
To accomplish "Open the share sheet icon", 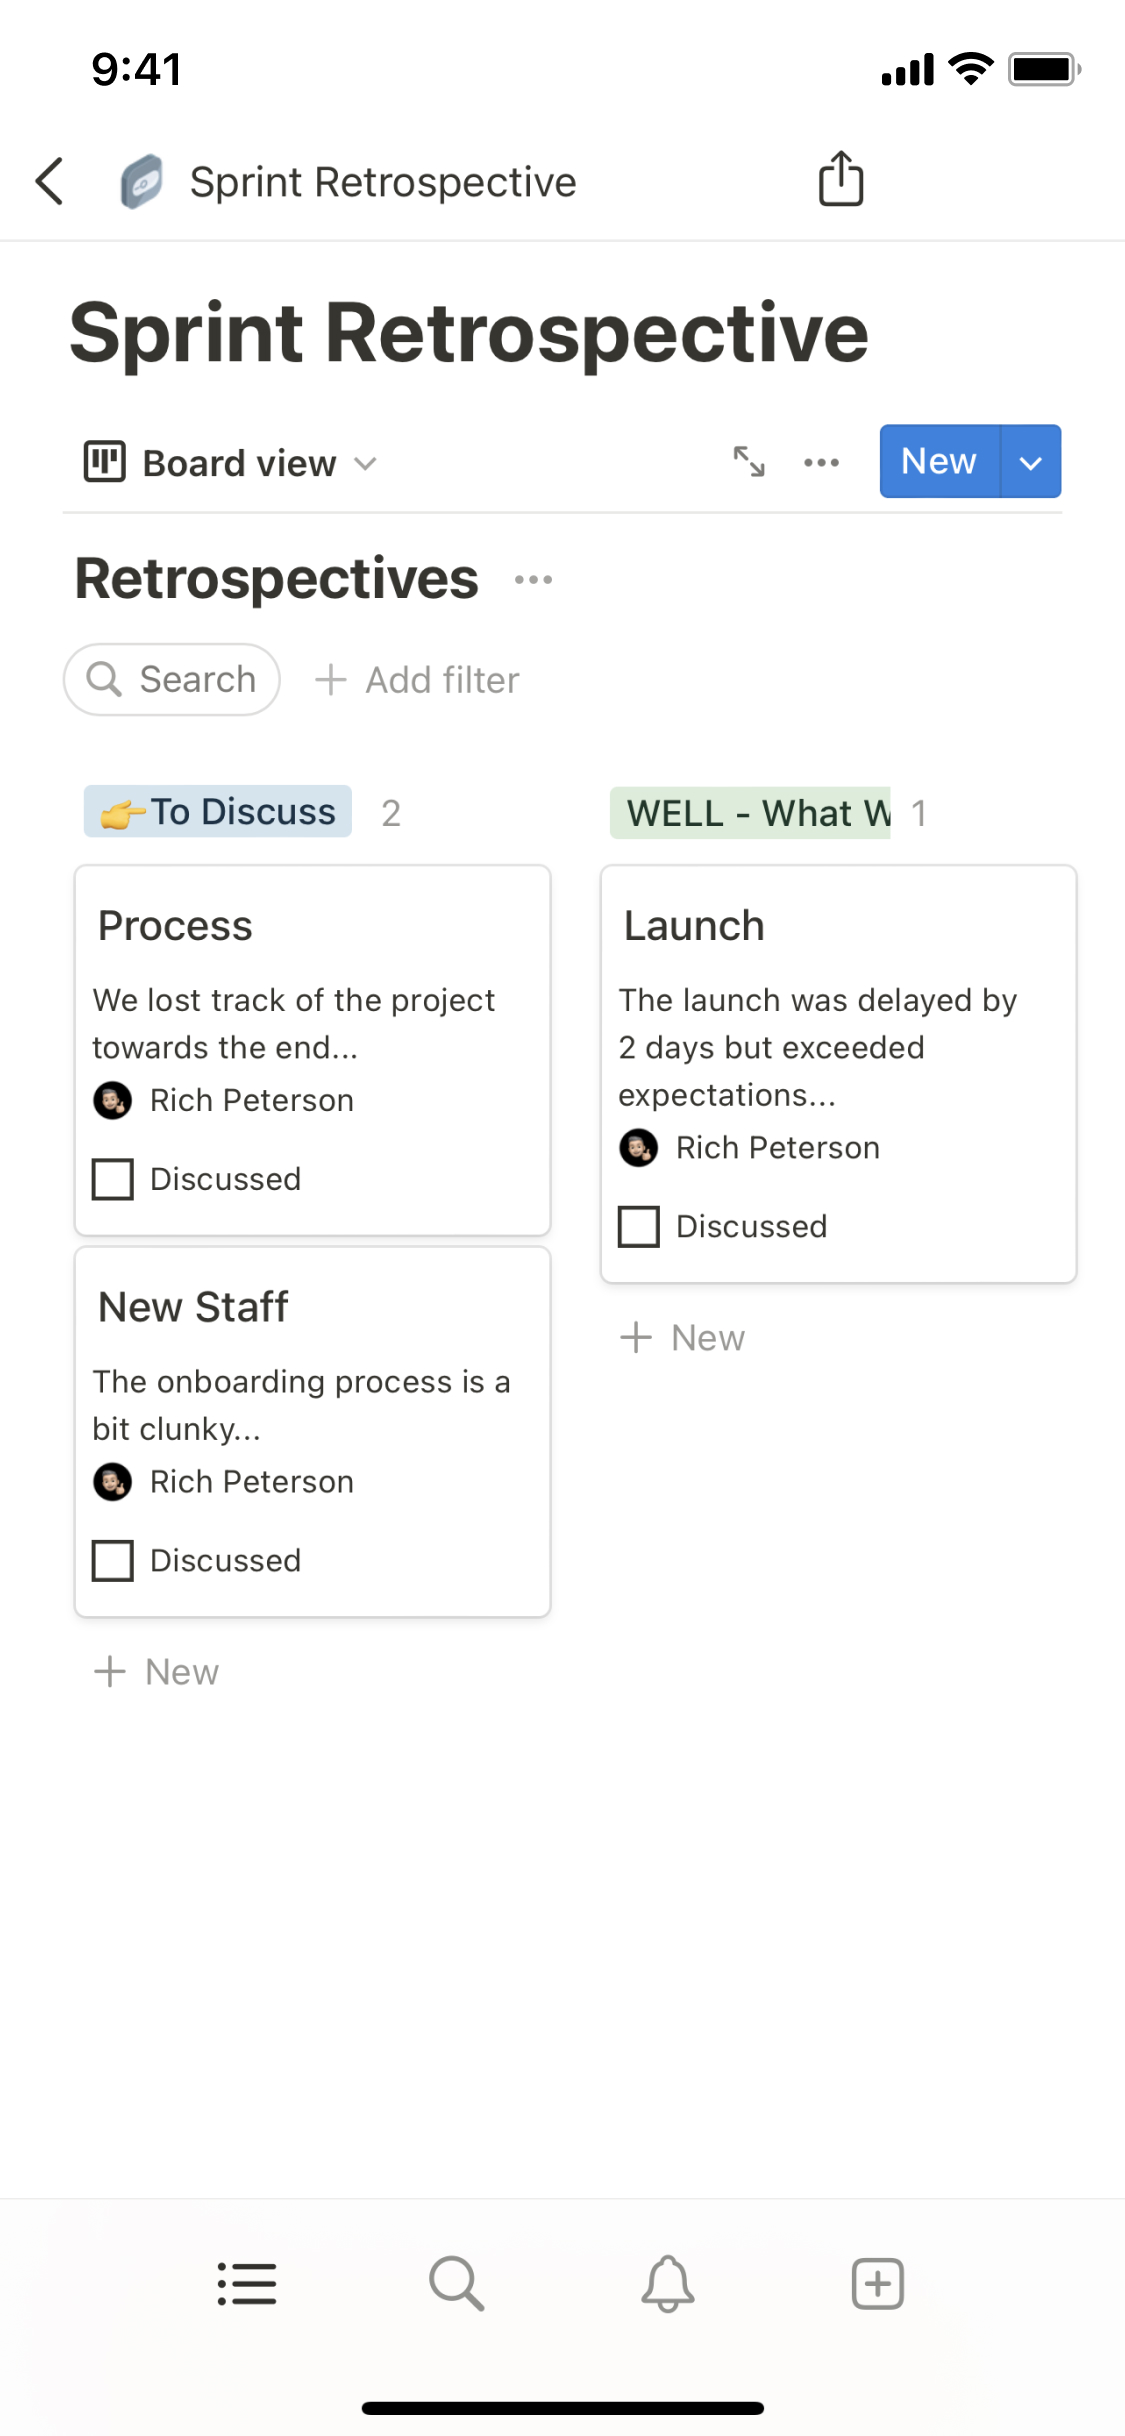I will [x=840, y=180].
